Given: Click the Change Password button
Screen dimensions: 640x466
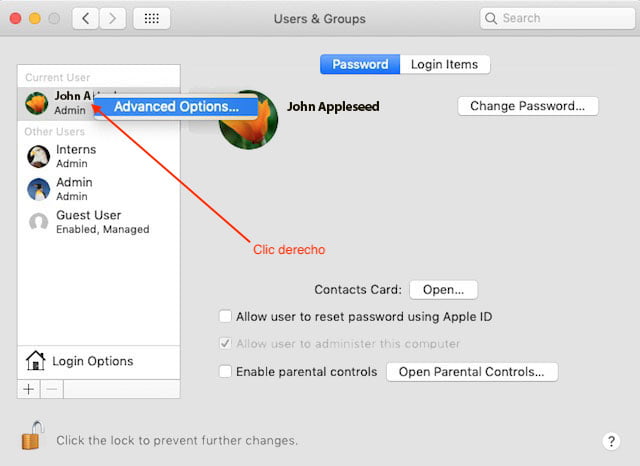Looking at the screenshot, I should coord(527,106).
